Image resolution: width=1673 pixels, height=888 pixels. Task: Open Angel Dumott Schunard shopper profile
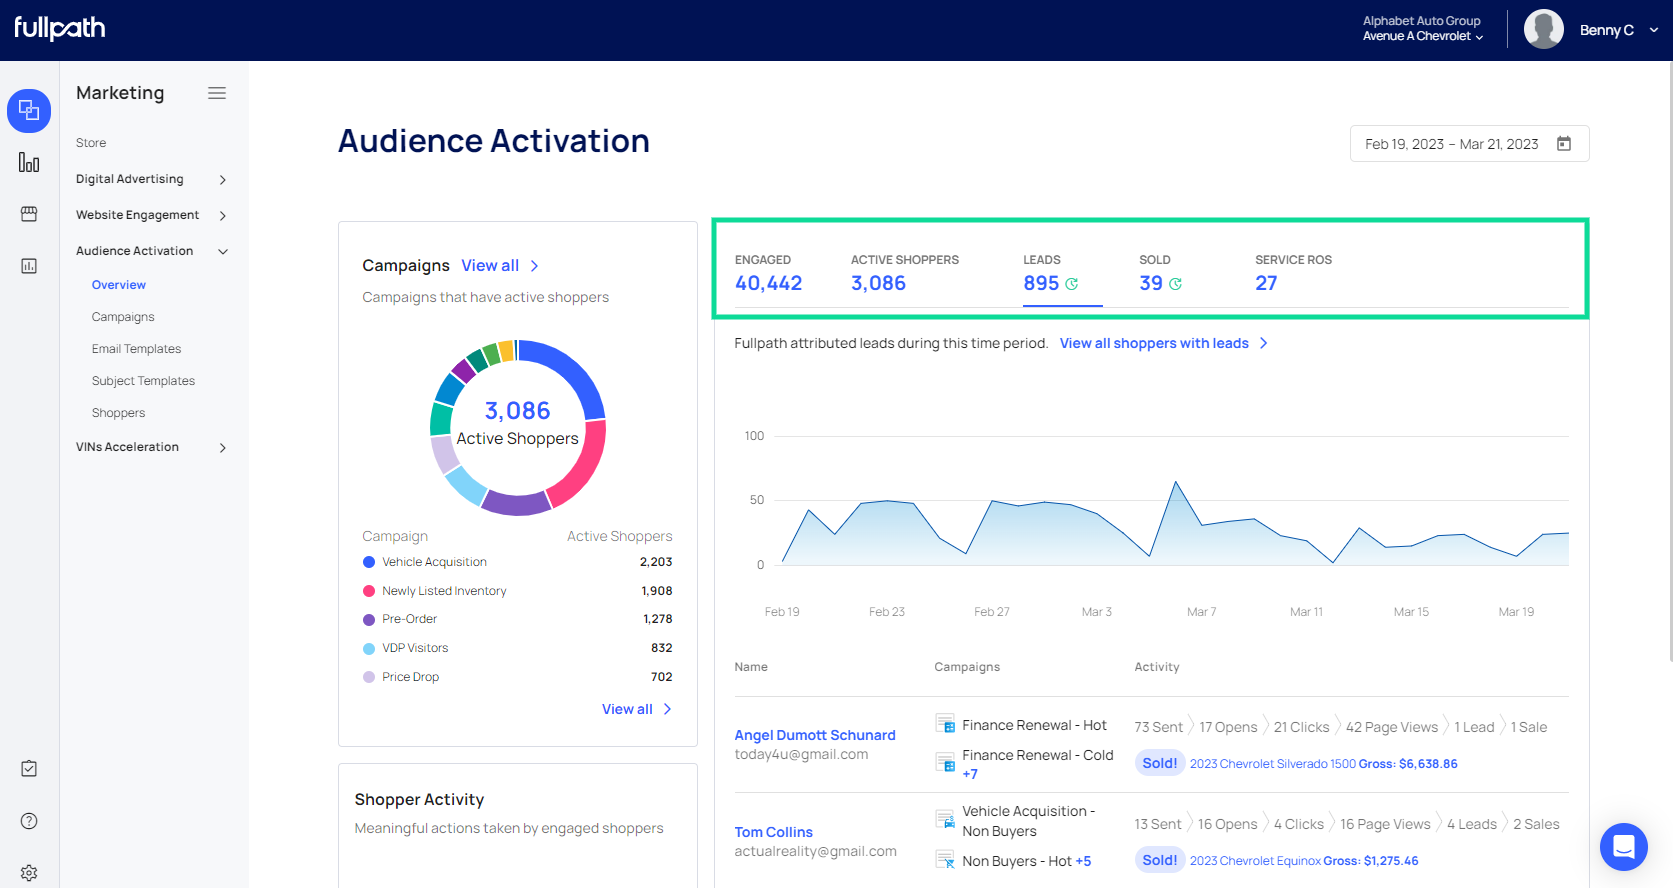click(814, 735)
